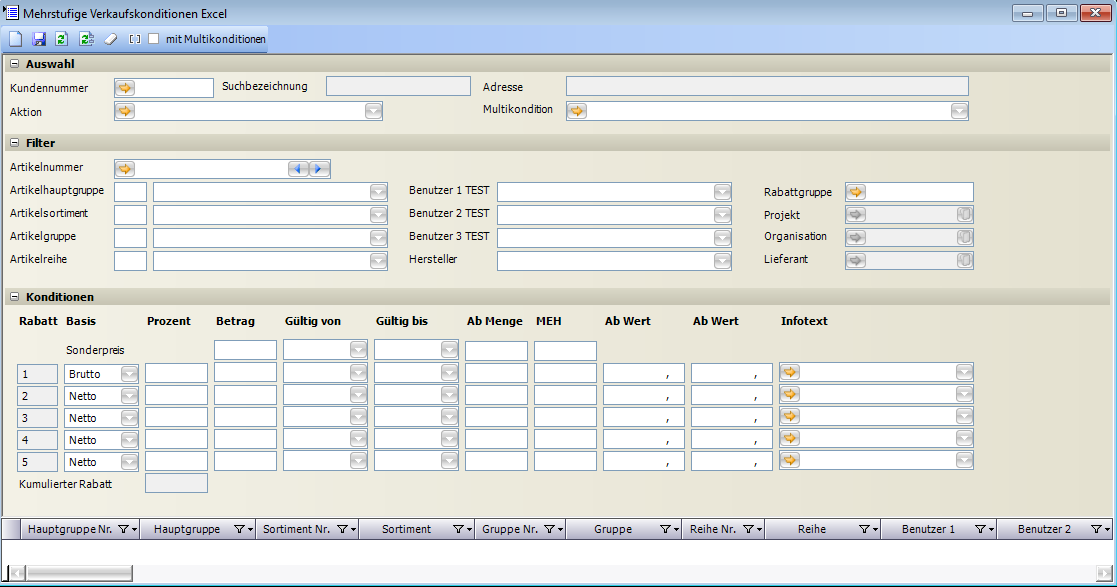The height and width of the screenshot is (587, 1117).
Task: Expand the Hersteller dropdown
Action: 723,261
